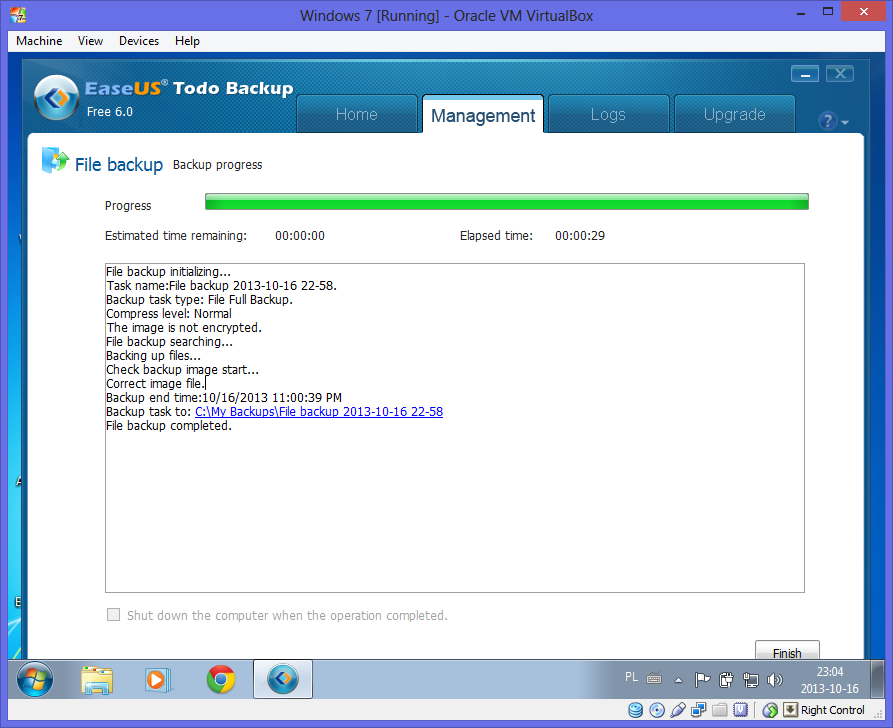Screen dimensions: 893x728
Task: Open the network tray icon
Action: click(751, 680)
